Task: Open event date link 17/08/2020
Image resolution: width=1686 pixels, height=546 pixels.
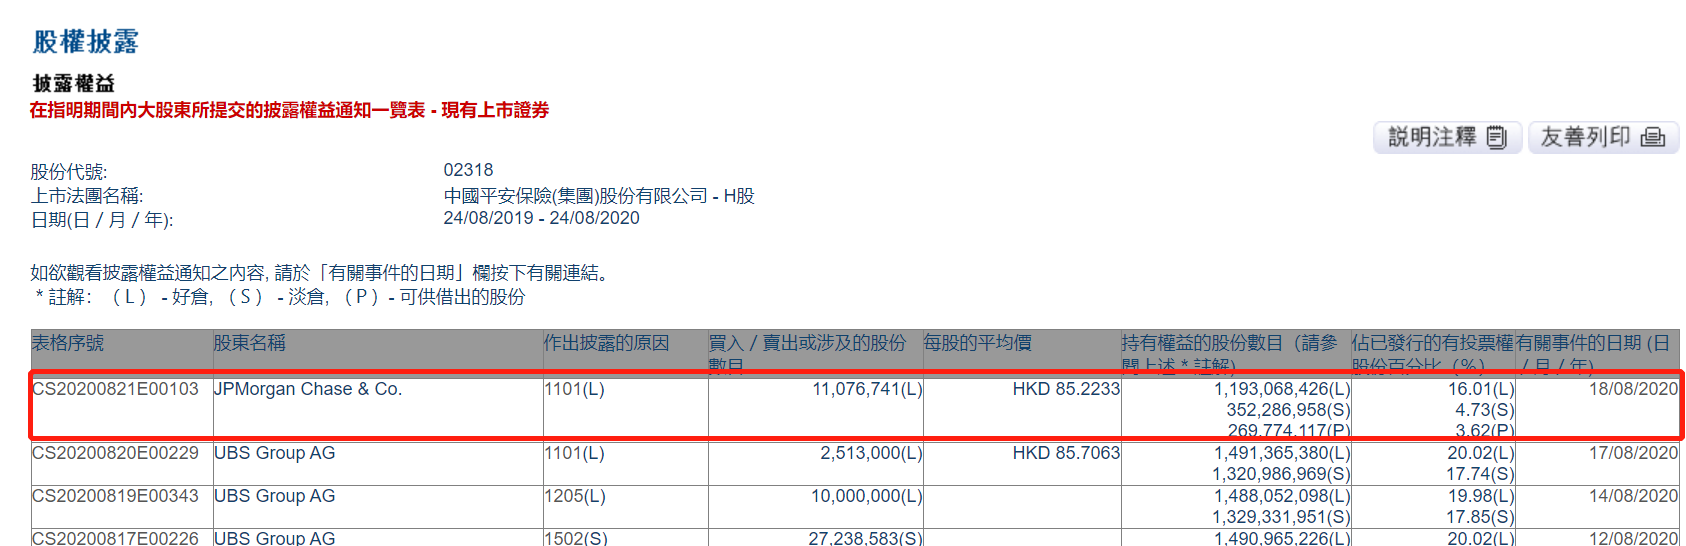Action: pyautogui.click(x=1633, y=453)
